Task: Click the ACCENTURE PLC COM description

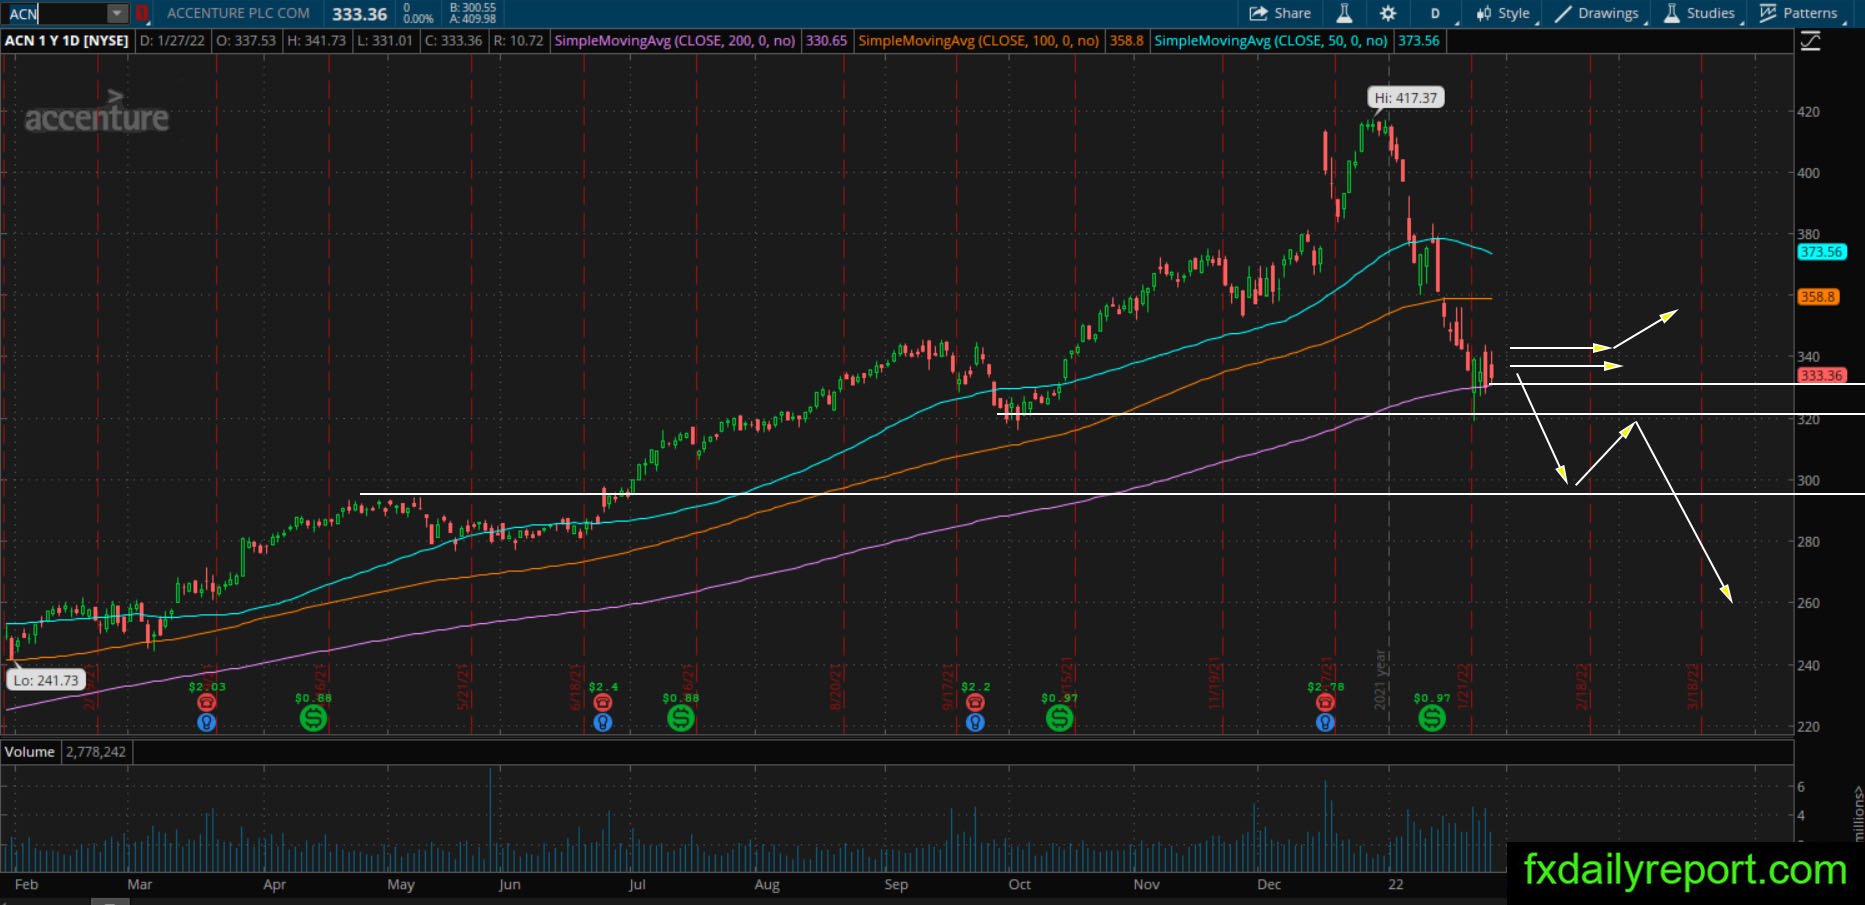Action: tap(238, 13)
